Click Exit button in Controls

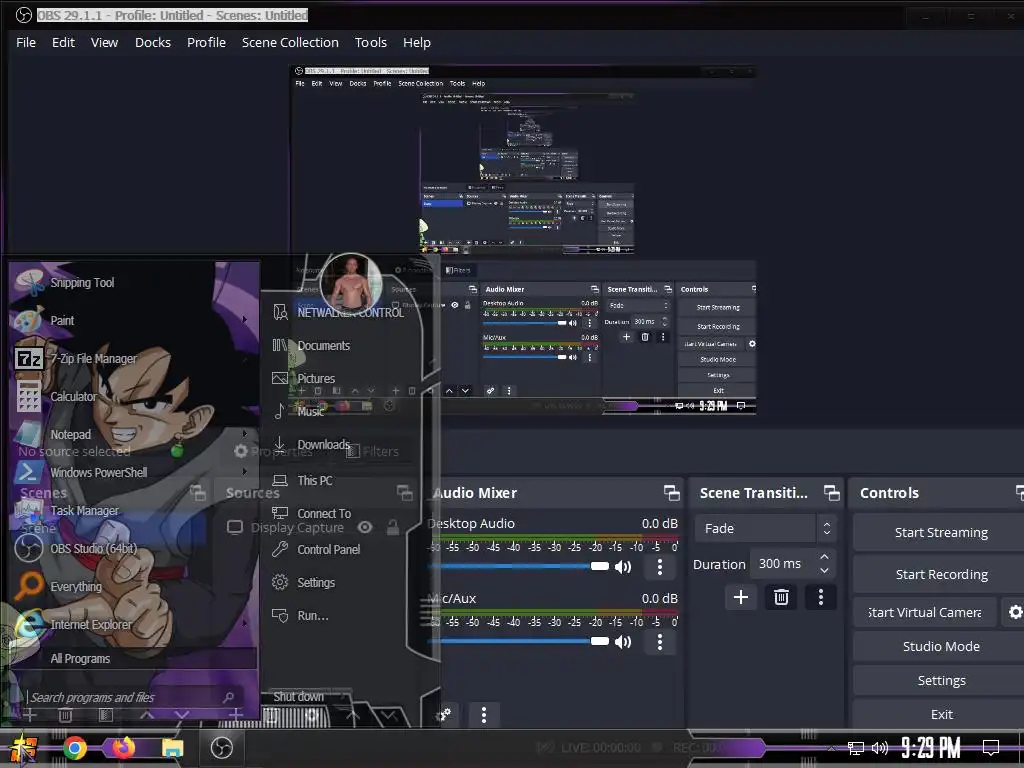click(x=940, y=714)
